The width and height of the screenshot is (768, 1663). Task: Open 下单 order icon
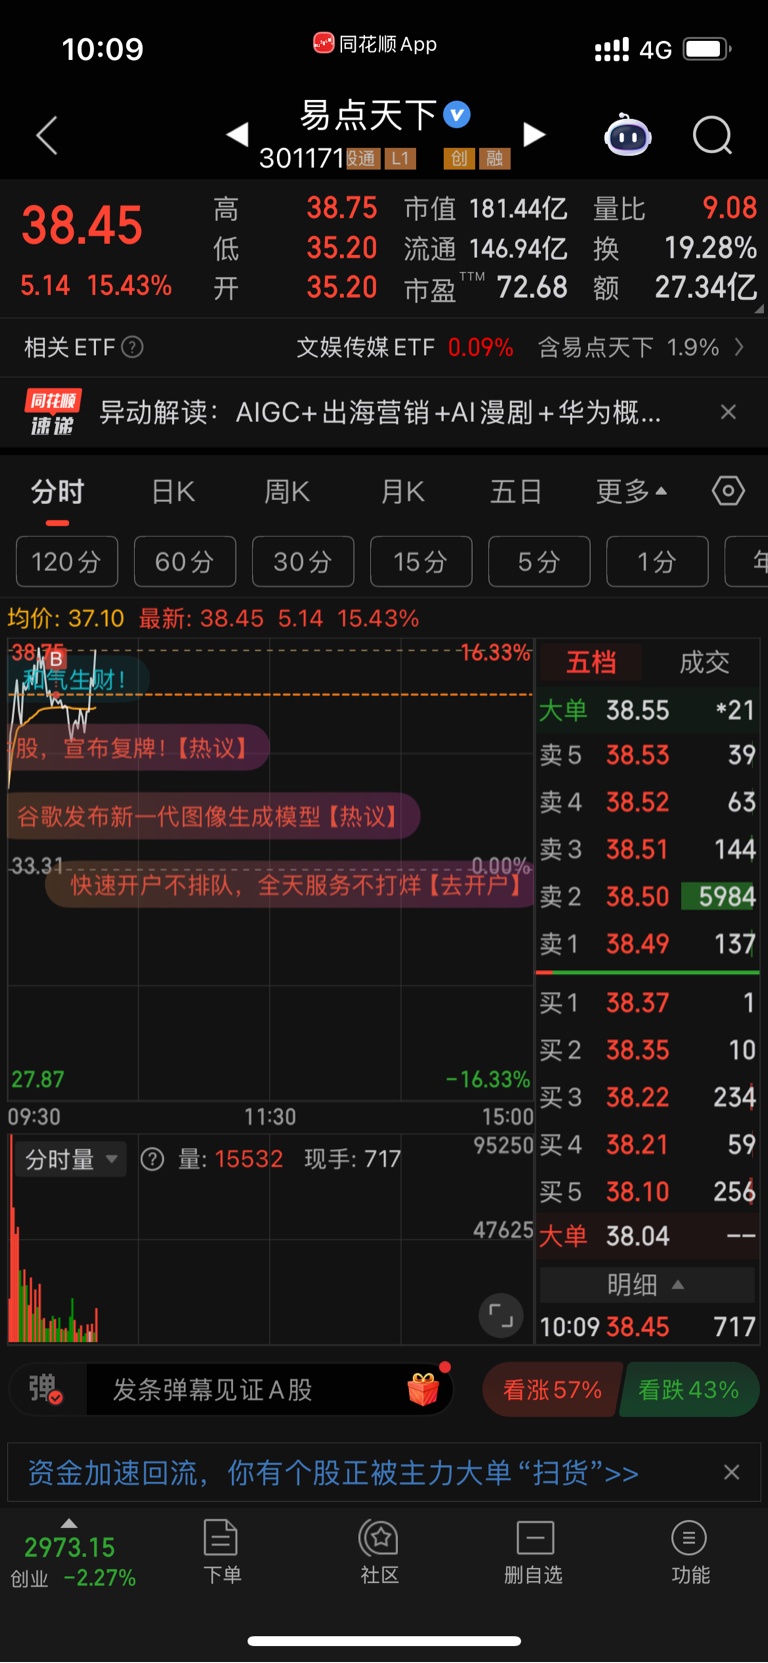[221, 1551]
